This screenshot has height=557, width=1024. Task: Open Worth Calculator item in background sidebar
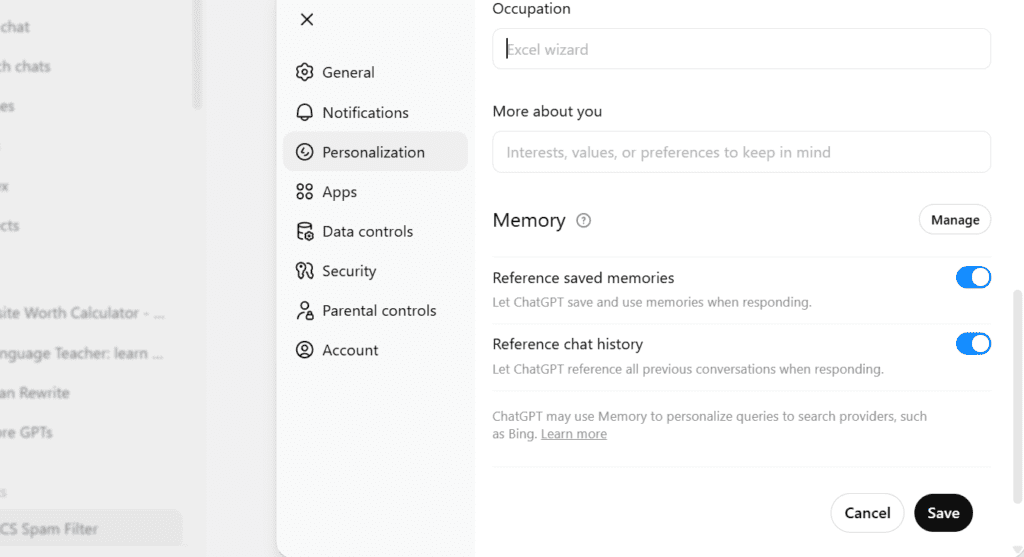coord(82,313)
